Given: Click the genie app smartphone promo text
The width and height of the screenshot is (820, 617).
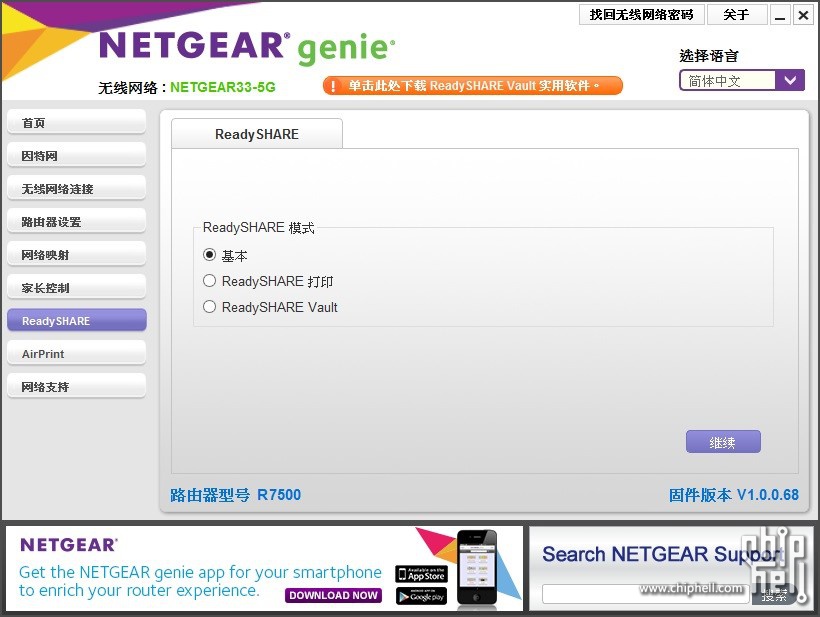Looking at the screenshot, I should [x=200, y=581].
